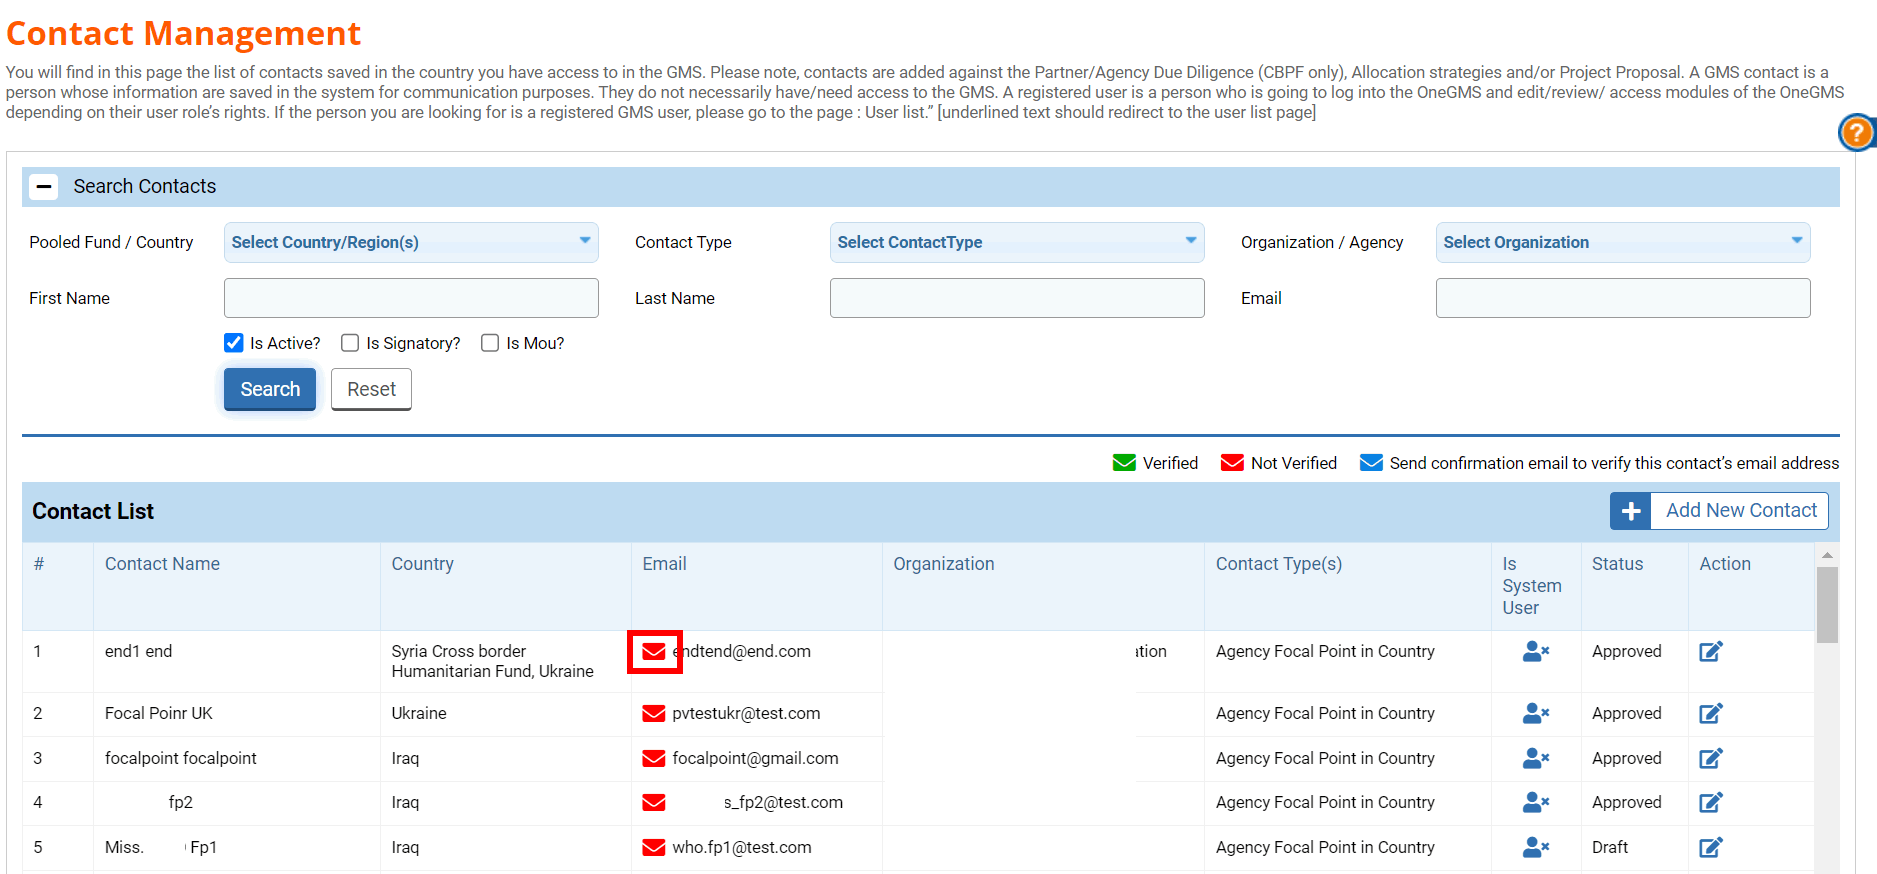Screen dimensions: 1877x874
Task: Click envelope icon for pvtestukr@test.com
Action: (x=654, y=713)
